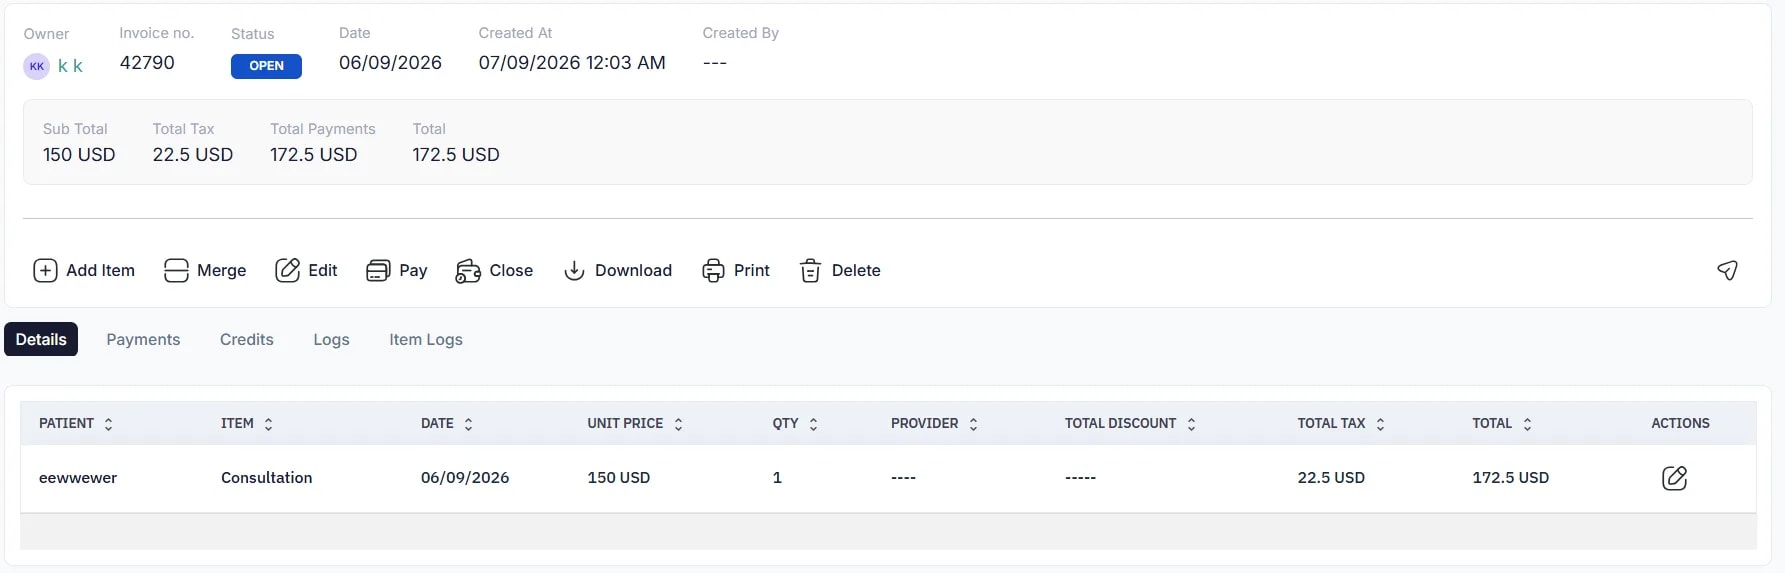Click the Close invoice icon

tap(468, 271)
